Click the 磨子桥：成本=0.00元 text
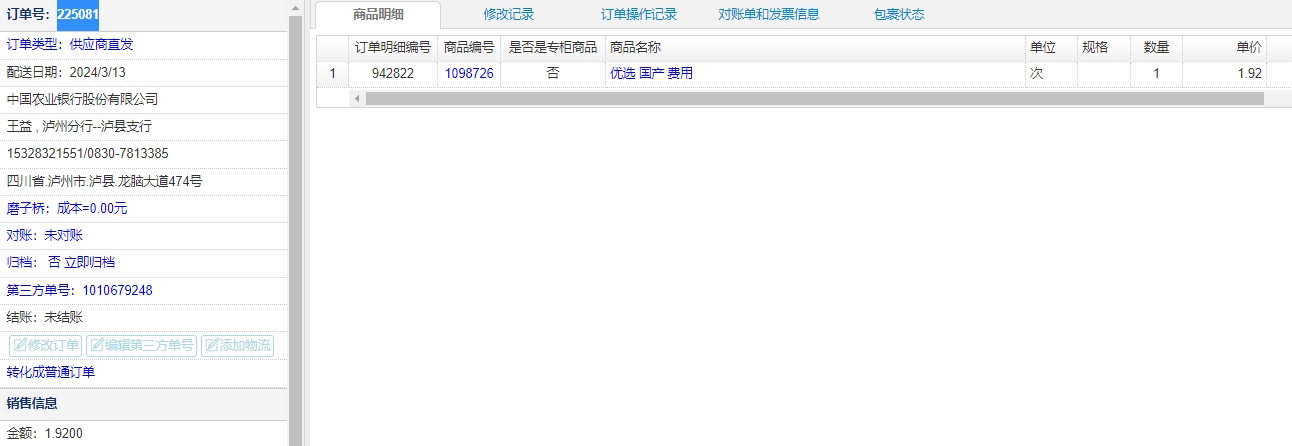 (67, 208)
